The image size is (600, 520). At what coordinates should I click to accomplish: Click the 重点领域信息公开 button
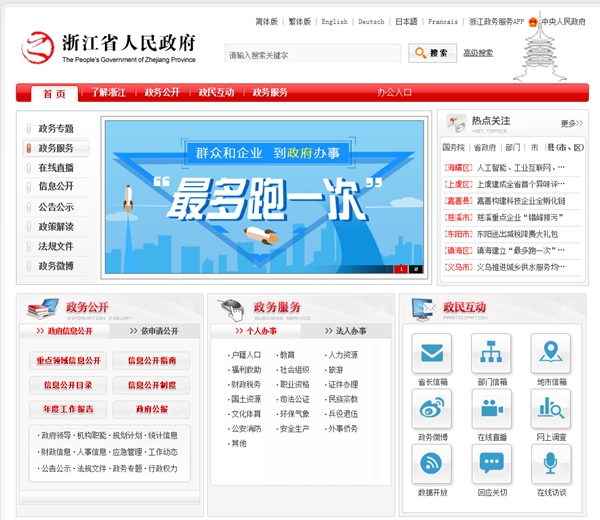click(68, 361)
